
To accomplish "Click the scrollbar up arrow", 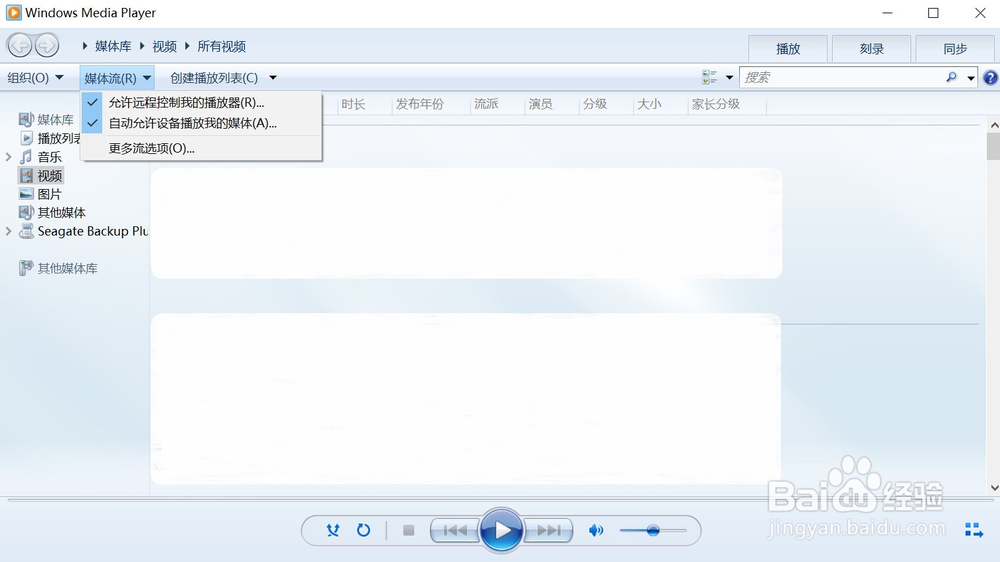I will click(994, 124).
